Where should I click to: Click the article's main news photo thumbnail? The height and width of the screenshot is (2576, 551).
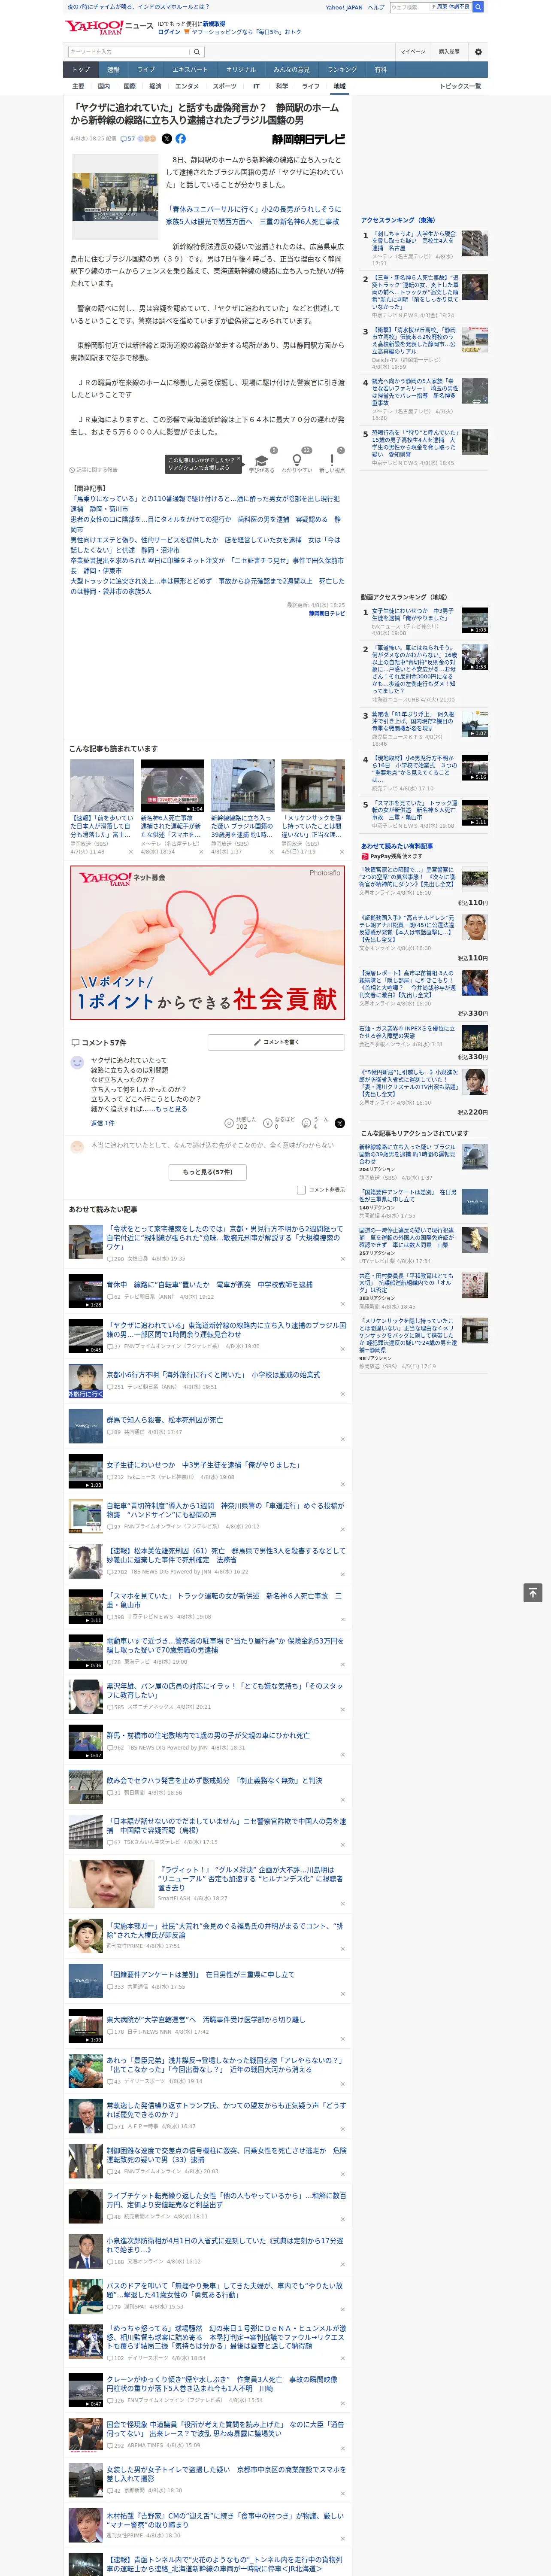click(x=114, y=197)
